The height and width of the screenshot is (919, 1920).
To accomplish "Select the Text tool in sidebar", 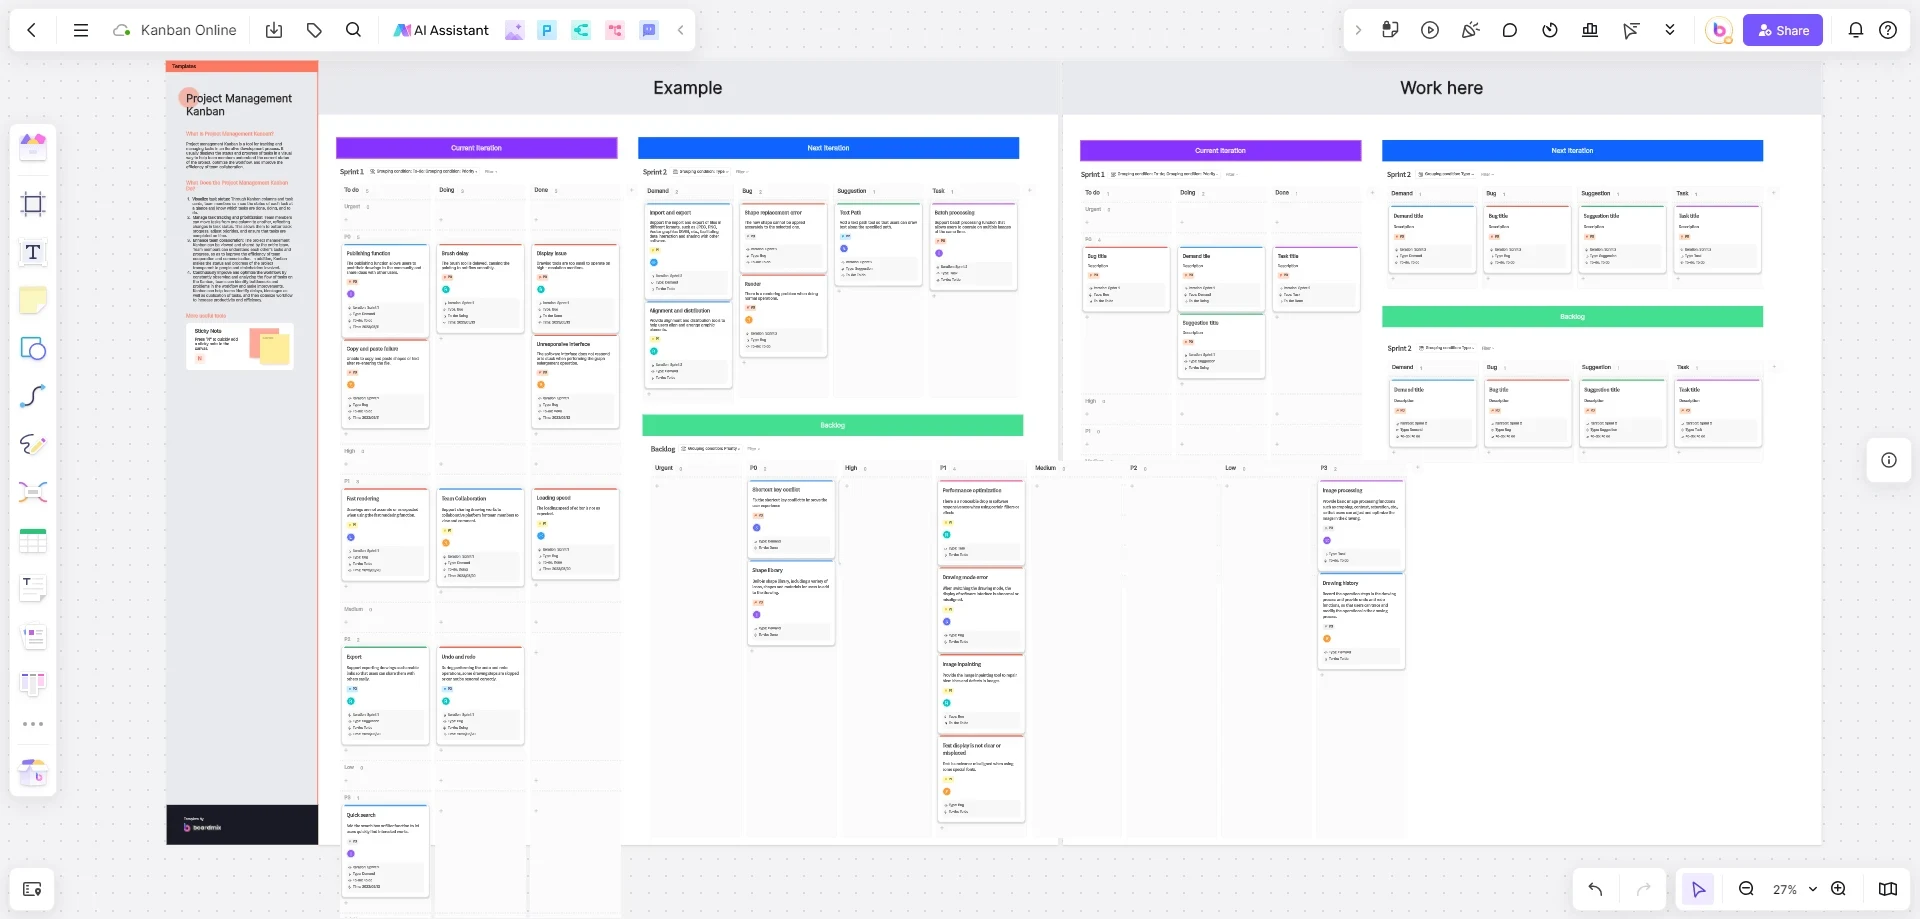I will tap(33, 252).
